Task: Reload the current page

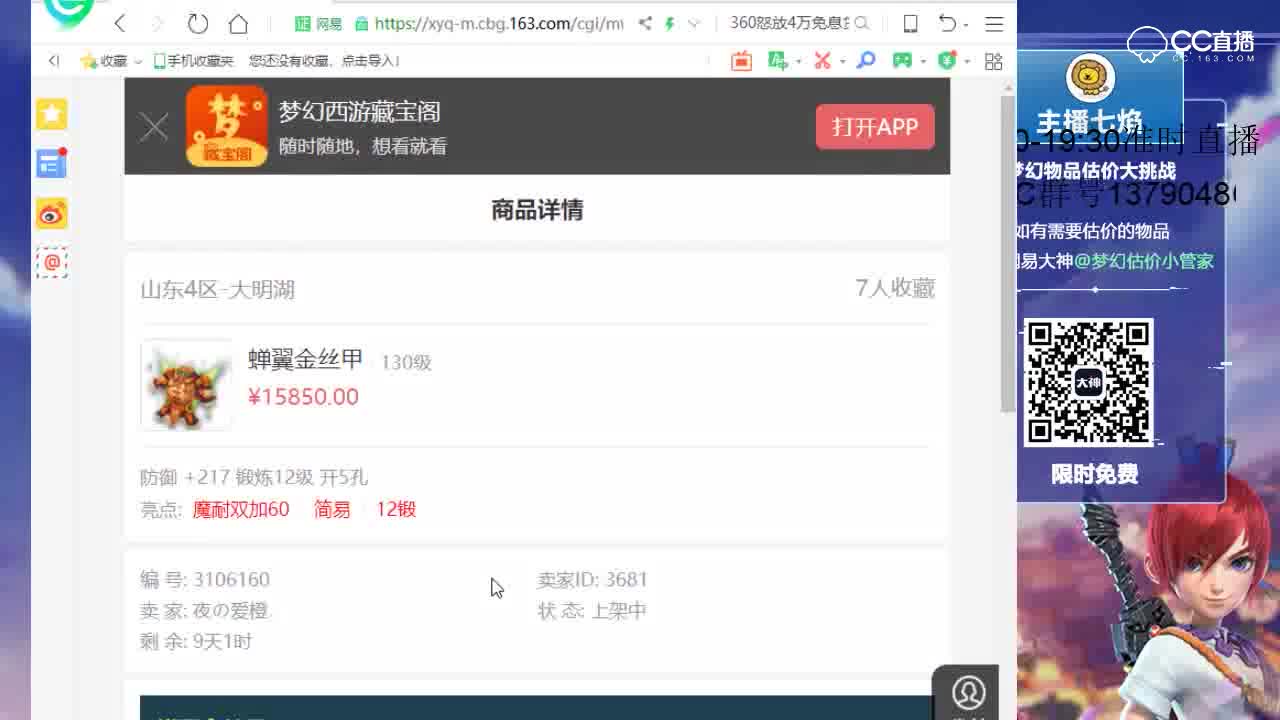Action: point(197,23)
